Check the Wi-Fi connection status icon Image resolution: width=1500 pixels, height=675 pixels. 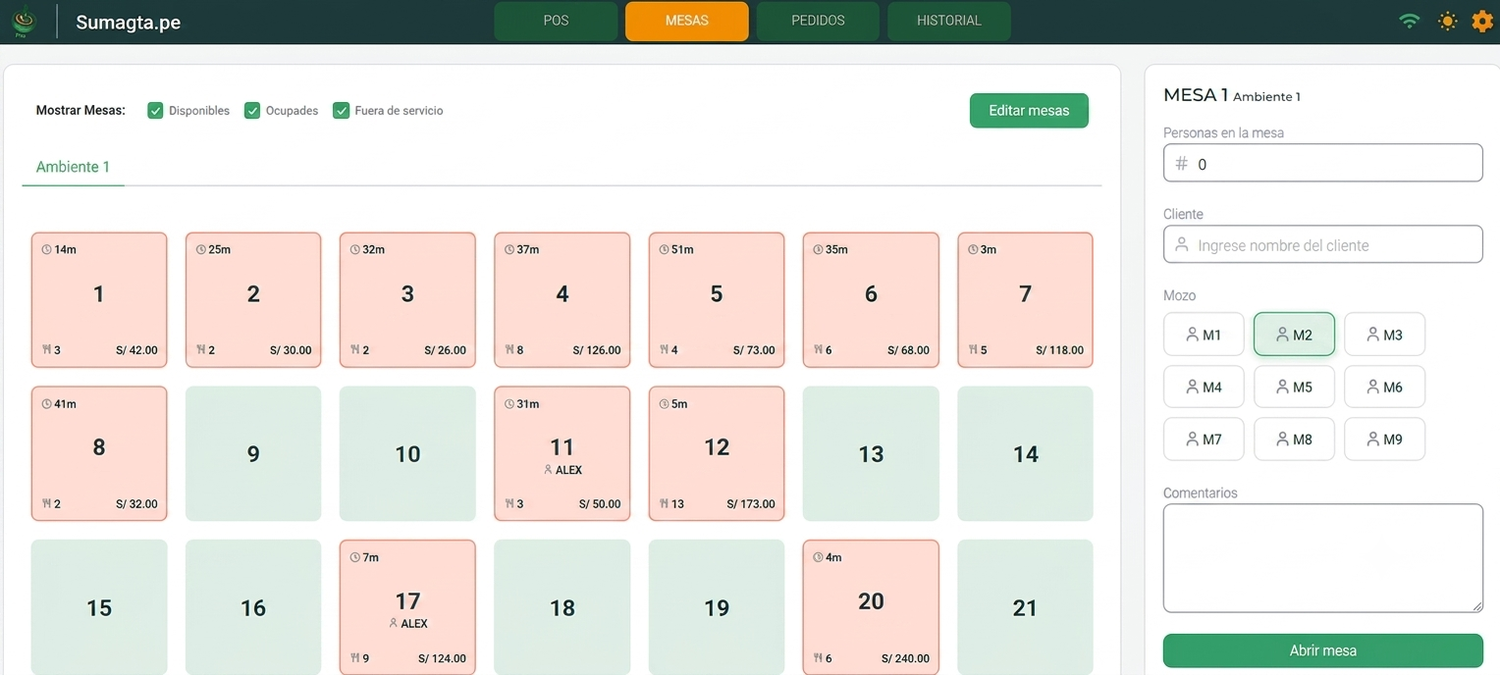1410,21
